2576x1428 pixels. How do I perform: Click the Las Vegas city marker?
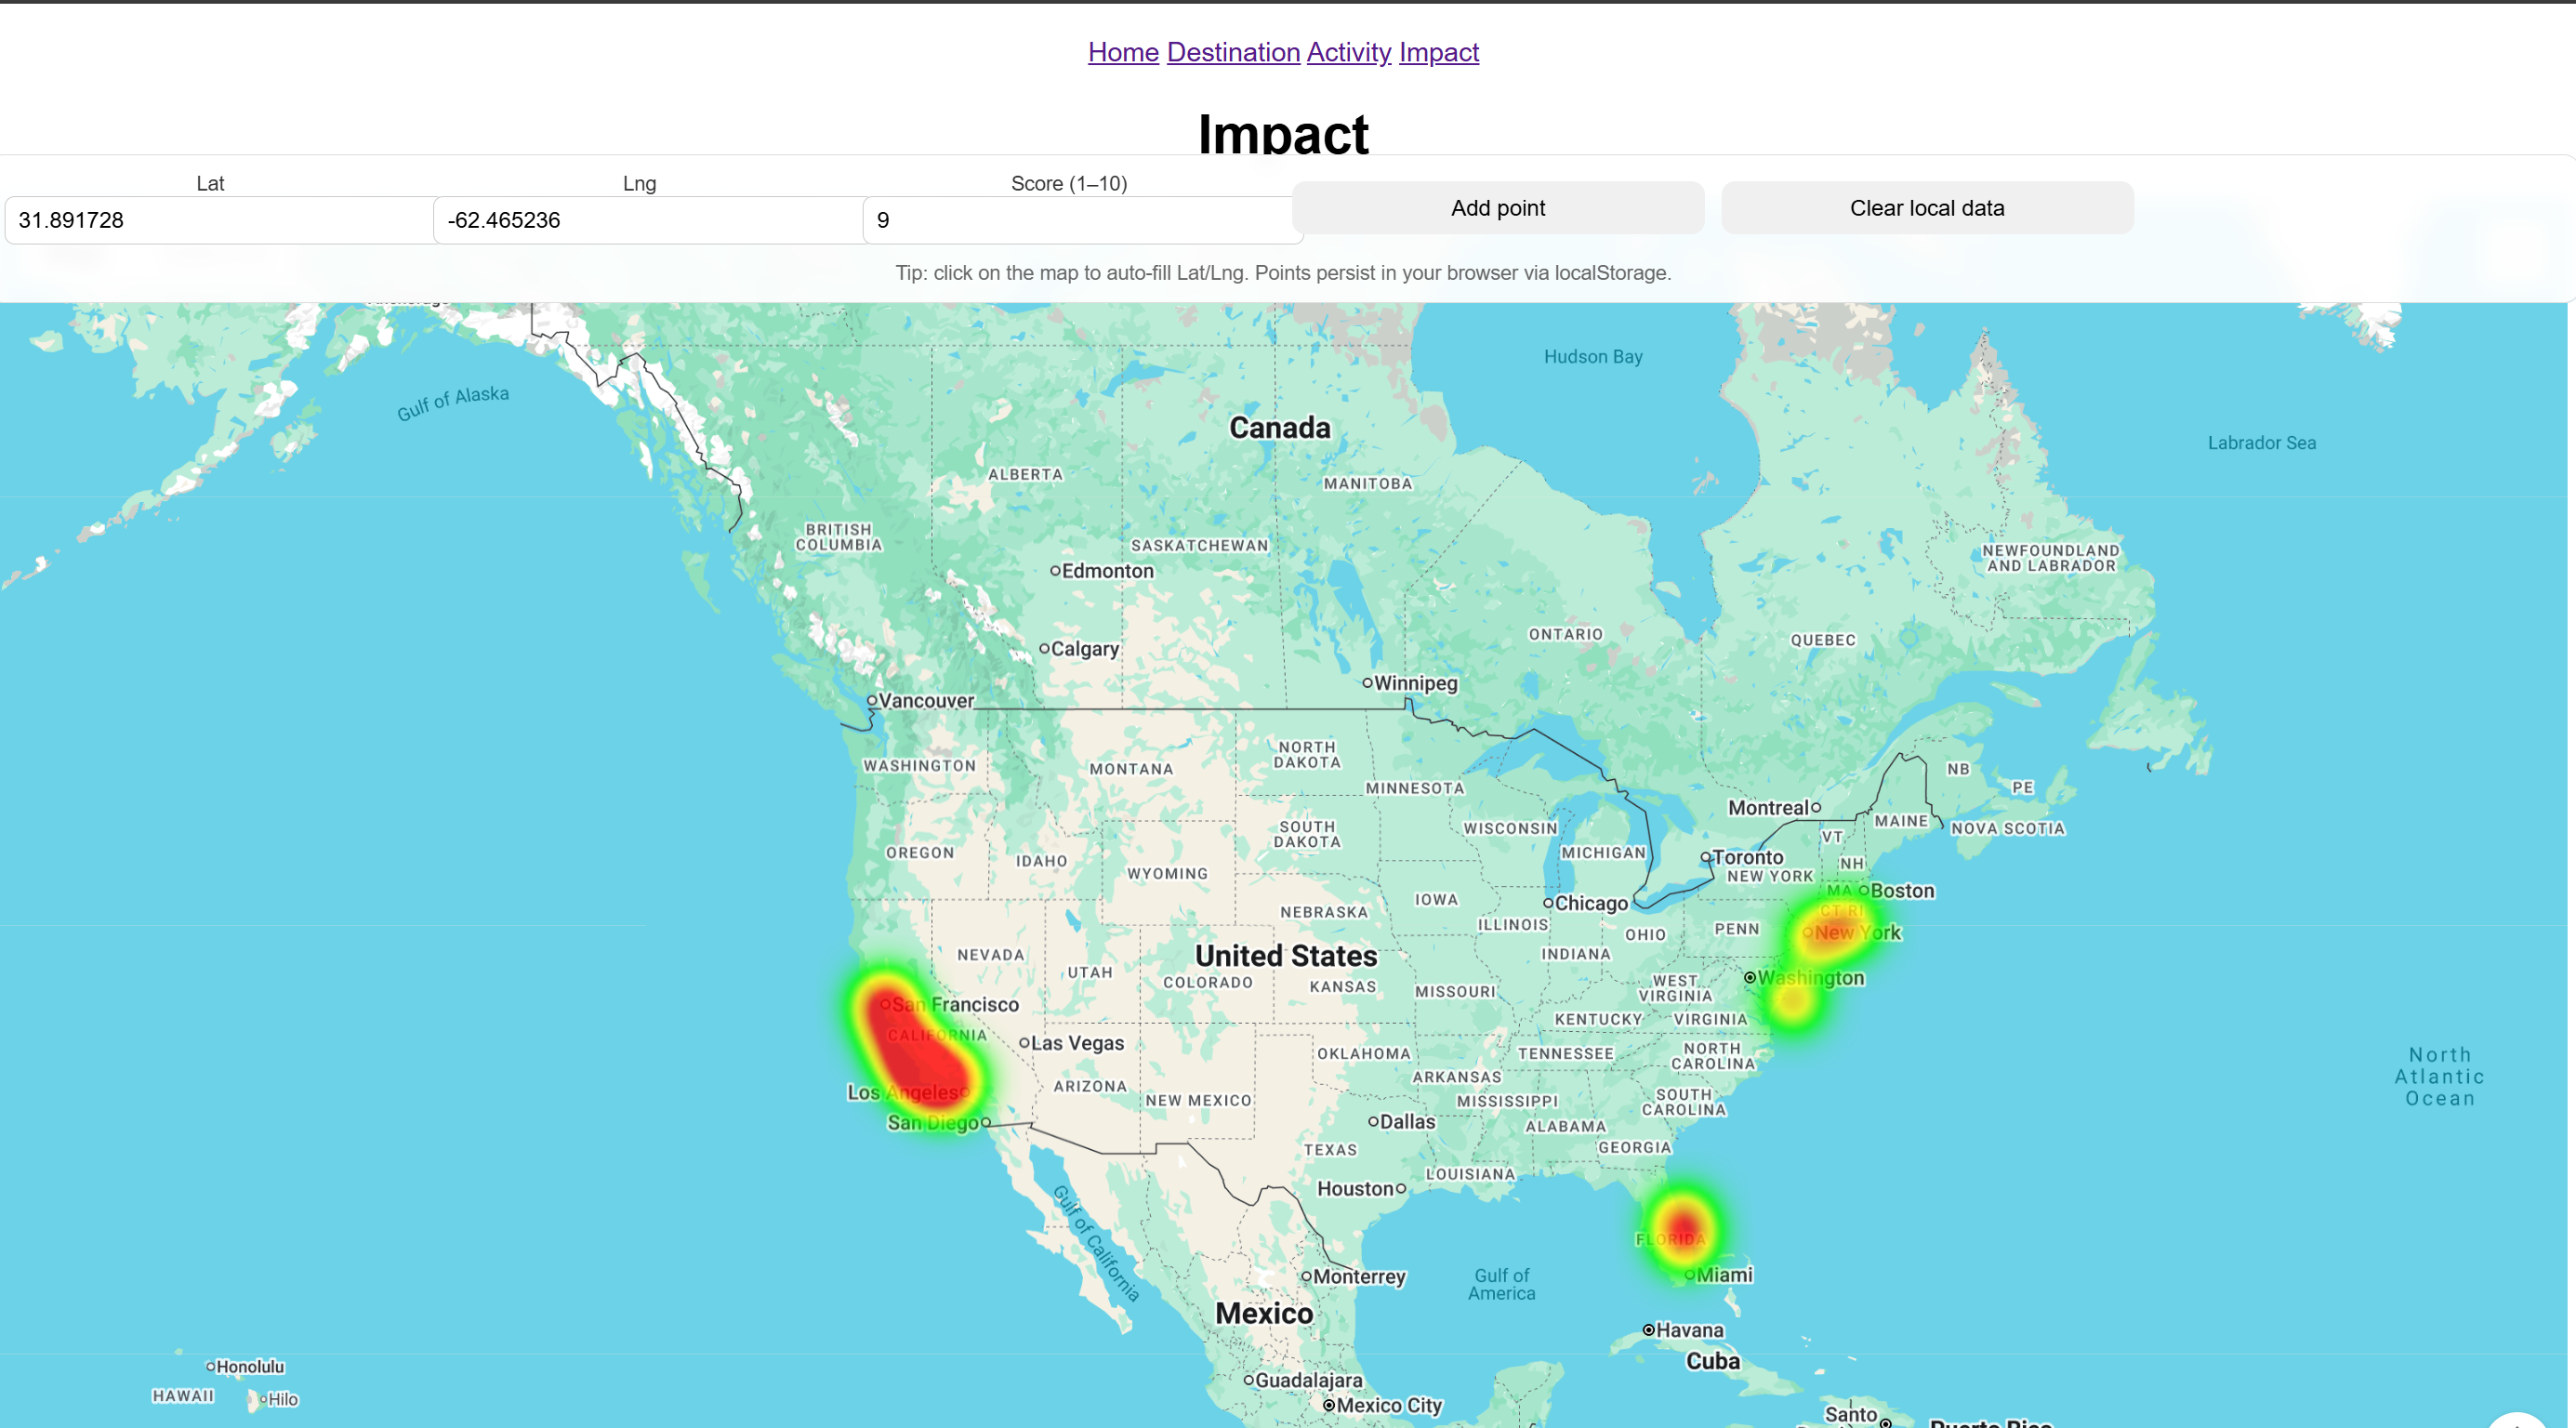pos(1024,1043)
